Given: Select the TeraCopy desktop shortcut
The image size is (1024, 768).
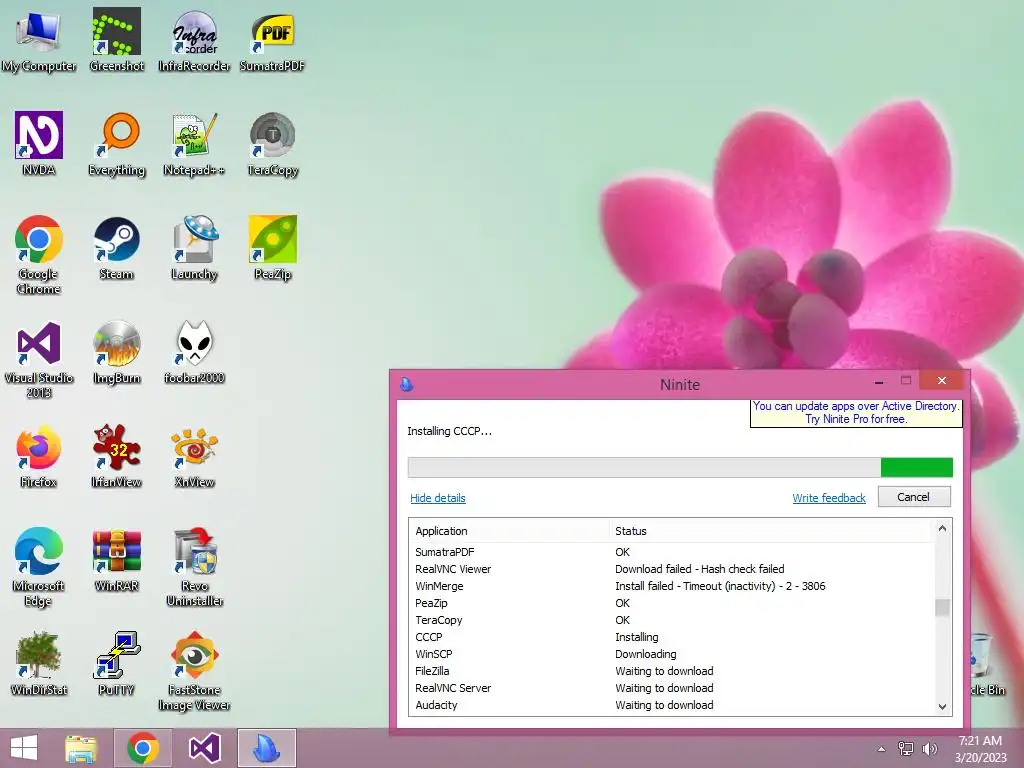Looking at the screenshot, I should coord(272,144).
